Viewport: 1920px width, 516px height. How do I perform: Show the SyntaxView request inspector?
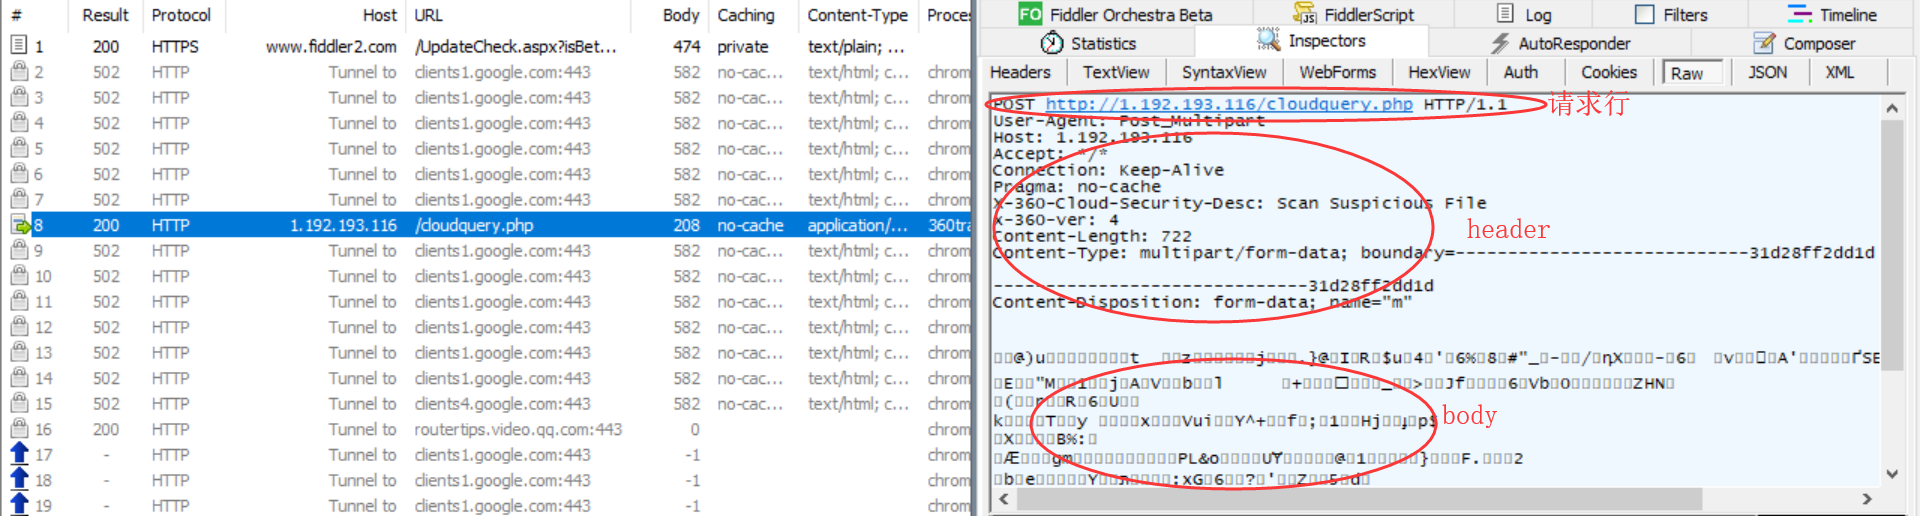[x=1224, y=72]
